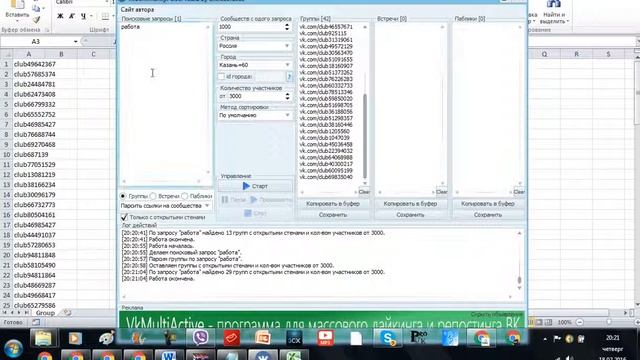Click the 'Количество участников' stepper arrows
This screenshot has height=360, width=640.
[287, 96]
